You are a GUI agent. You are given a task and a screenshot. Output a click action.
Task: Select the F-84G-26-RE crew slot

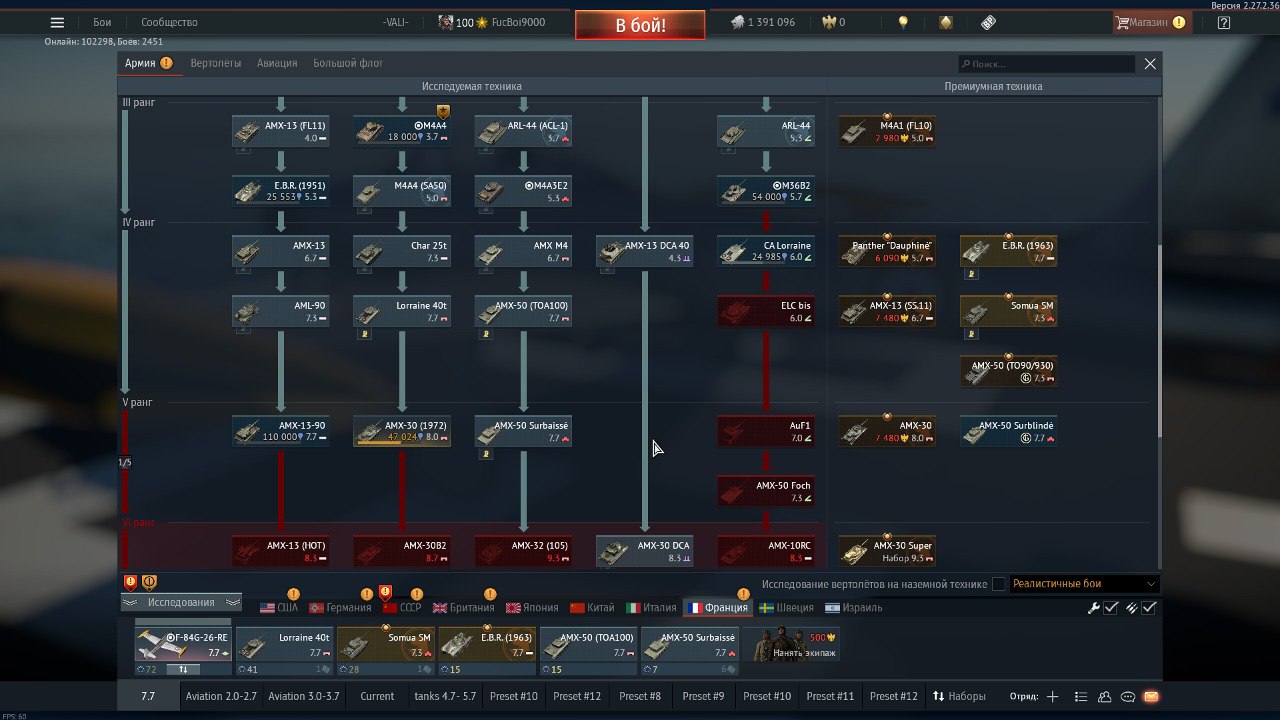click(183, 645)
